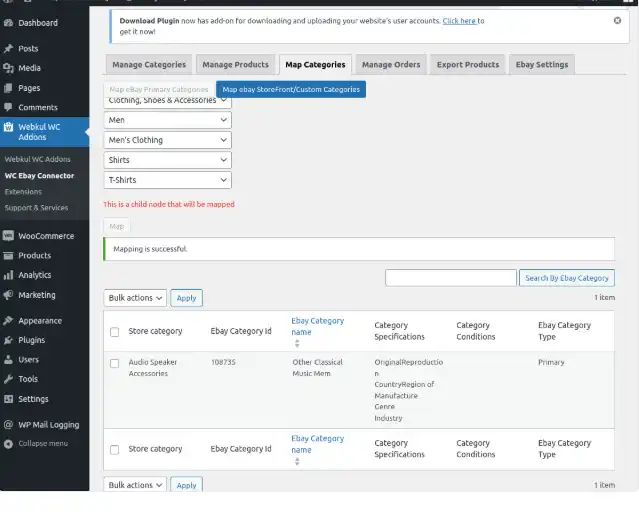Toggle select-all checkbox in table footer
Screen dimensions: 639x512
click(x=114, y=450)
